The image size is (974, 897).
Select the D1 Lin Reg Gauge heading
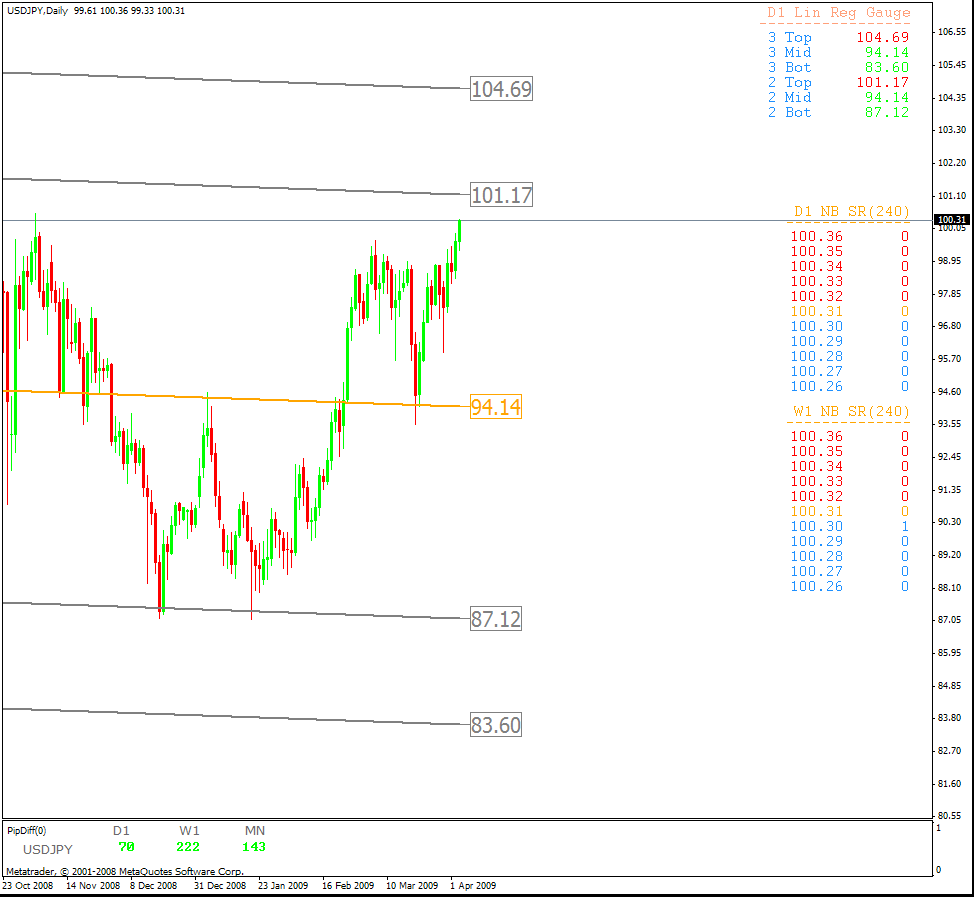tap(839, 12)
